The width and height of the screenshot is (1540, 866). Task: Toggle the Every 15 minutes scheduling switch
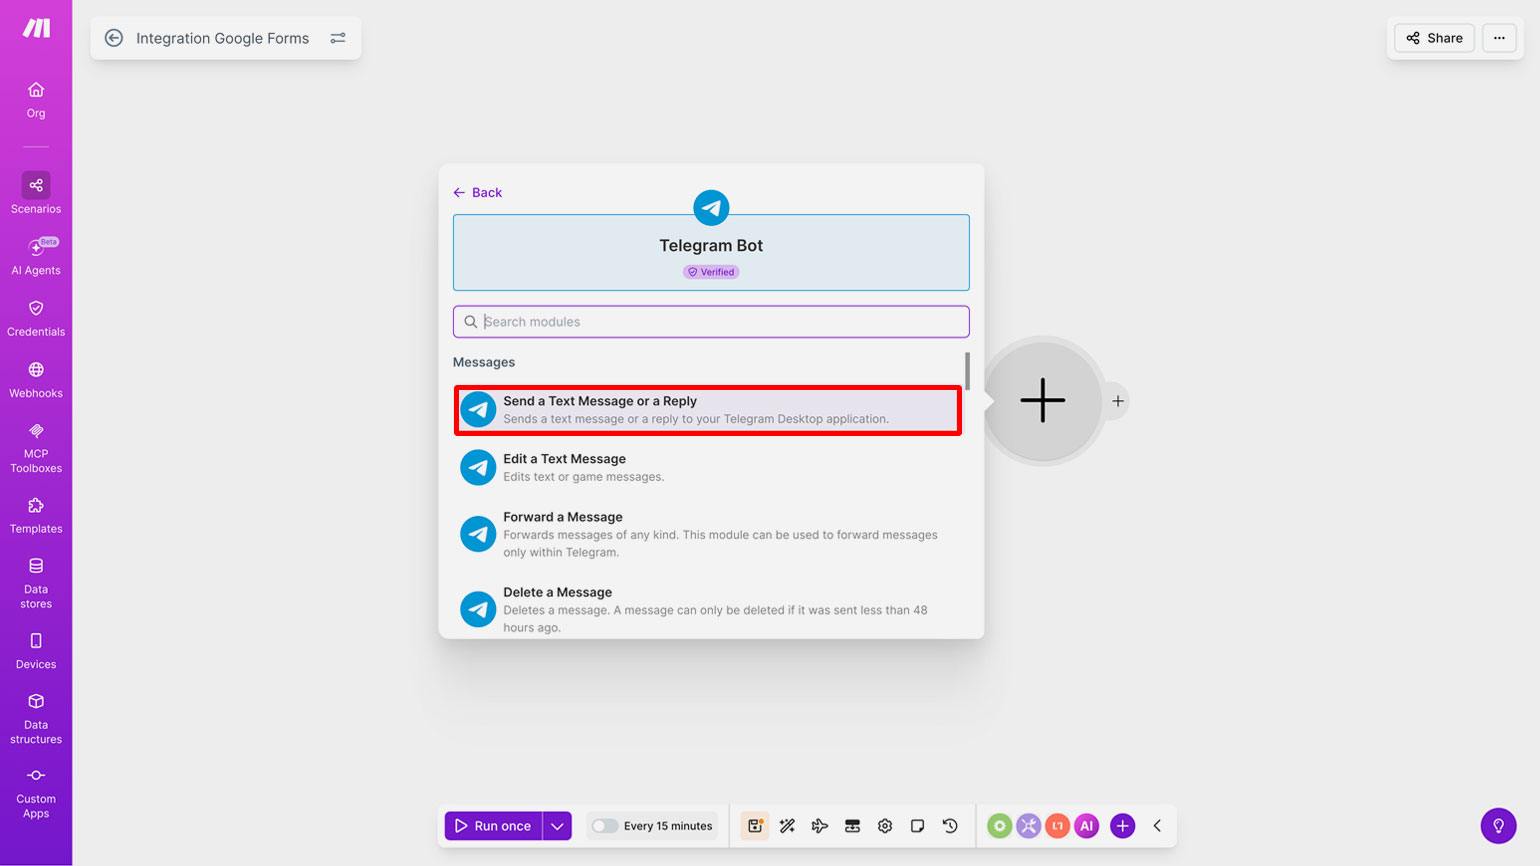604,826
